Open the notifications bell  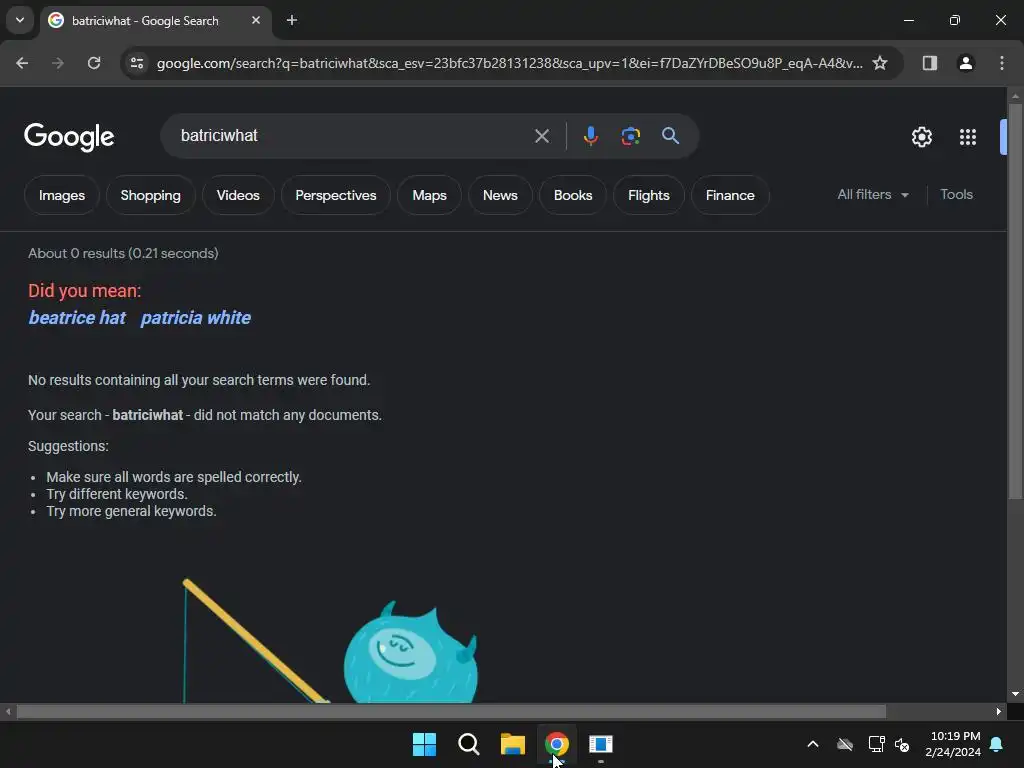pyautogui.click(x=996, y=744)
